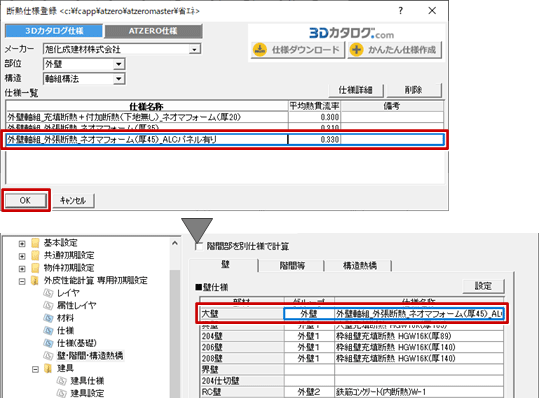Select the 204壁 row in wall table
The width and height of the screenshot is (539, 398).
(352, 336)
